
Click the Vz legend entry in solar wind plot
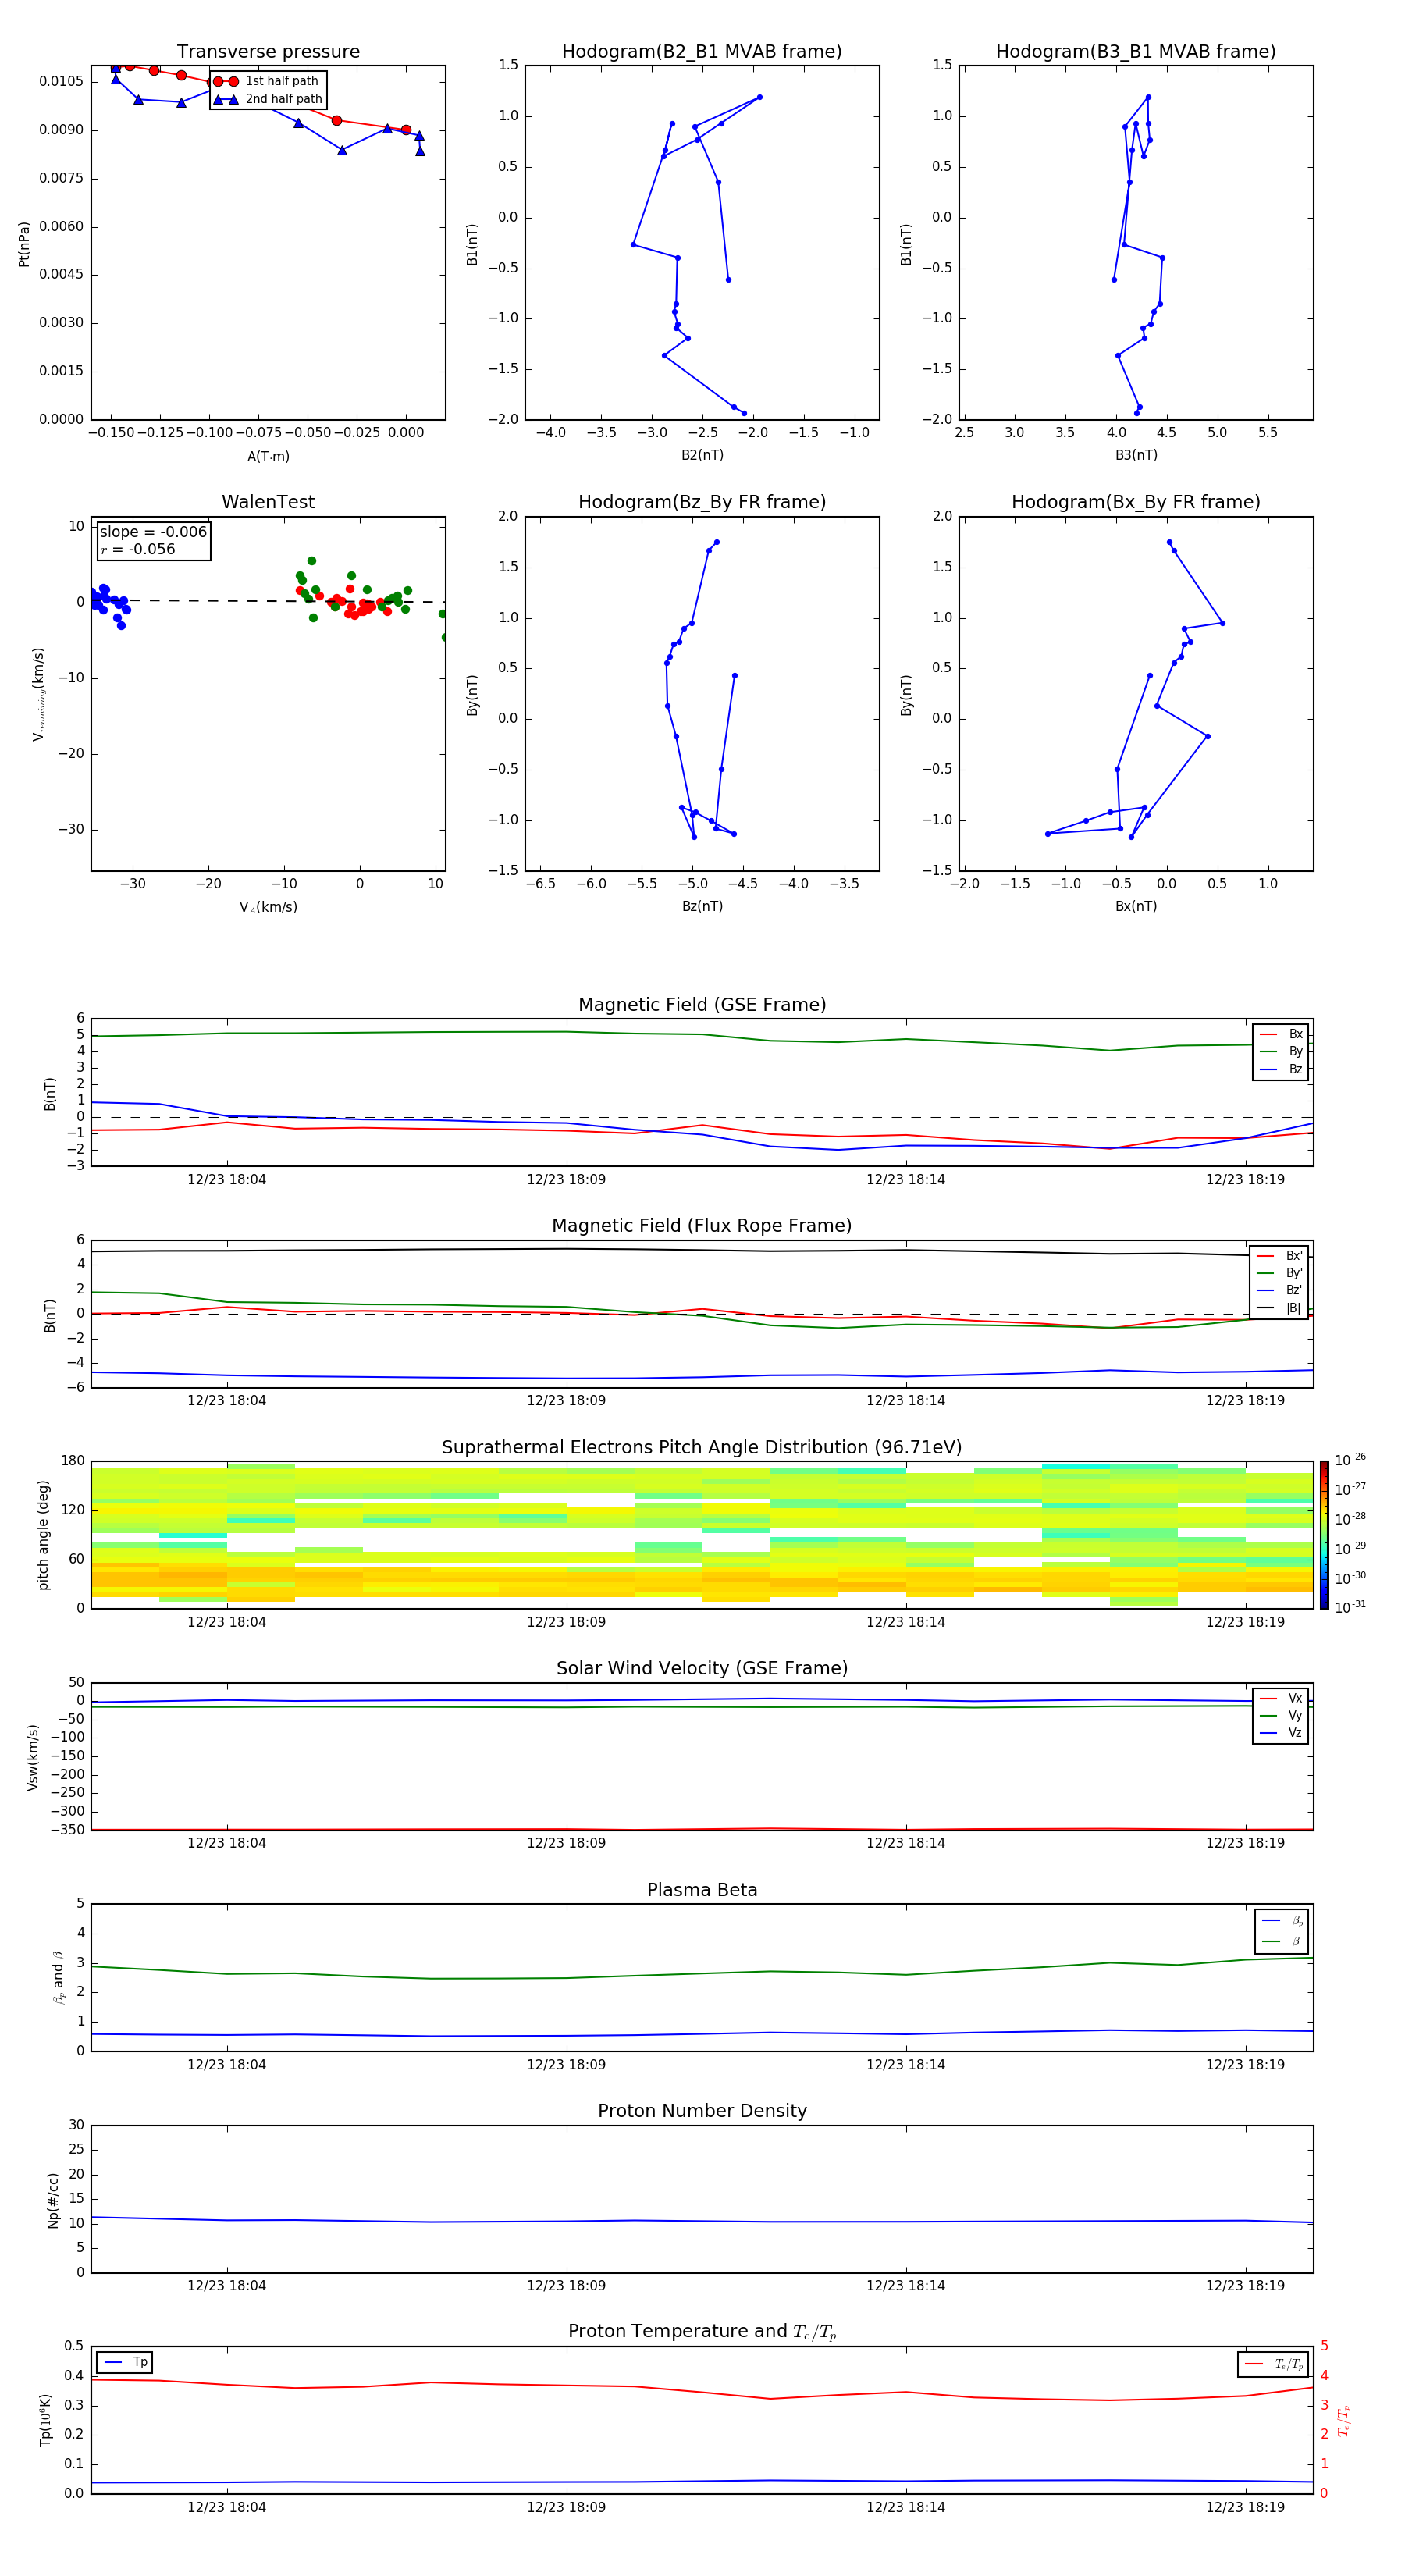[1281, 1733]
